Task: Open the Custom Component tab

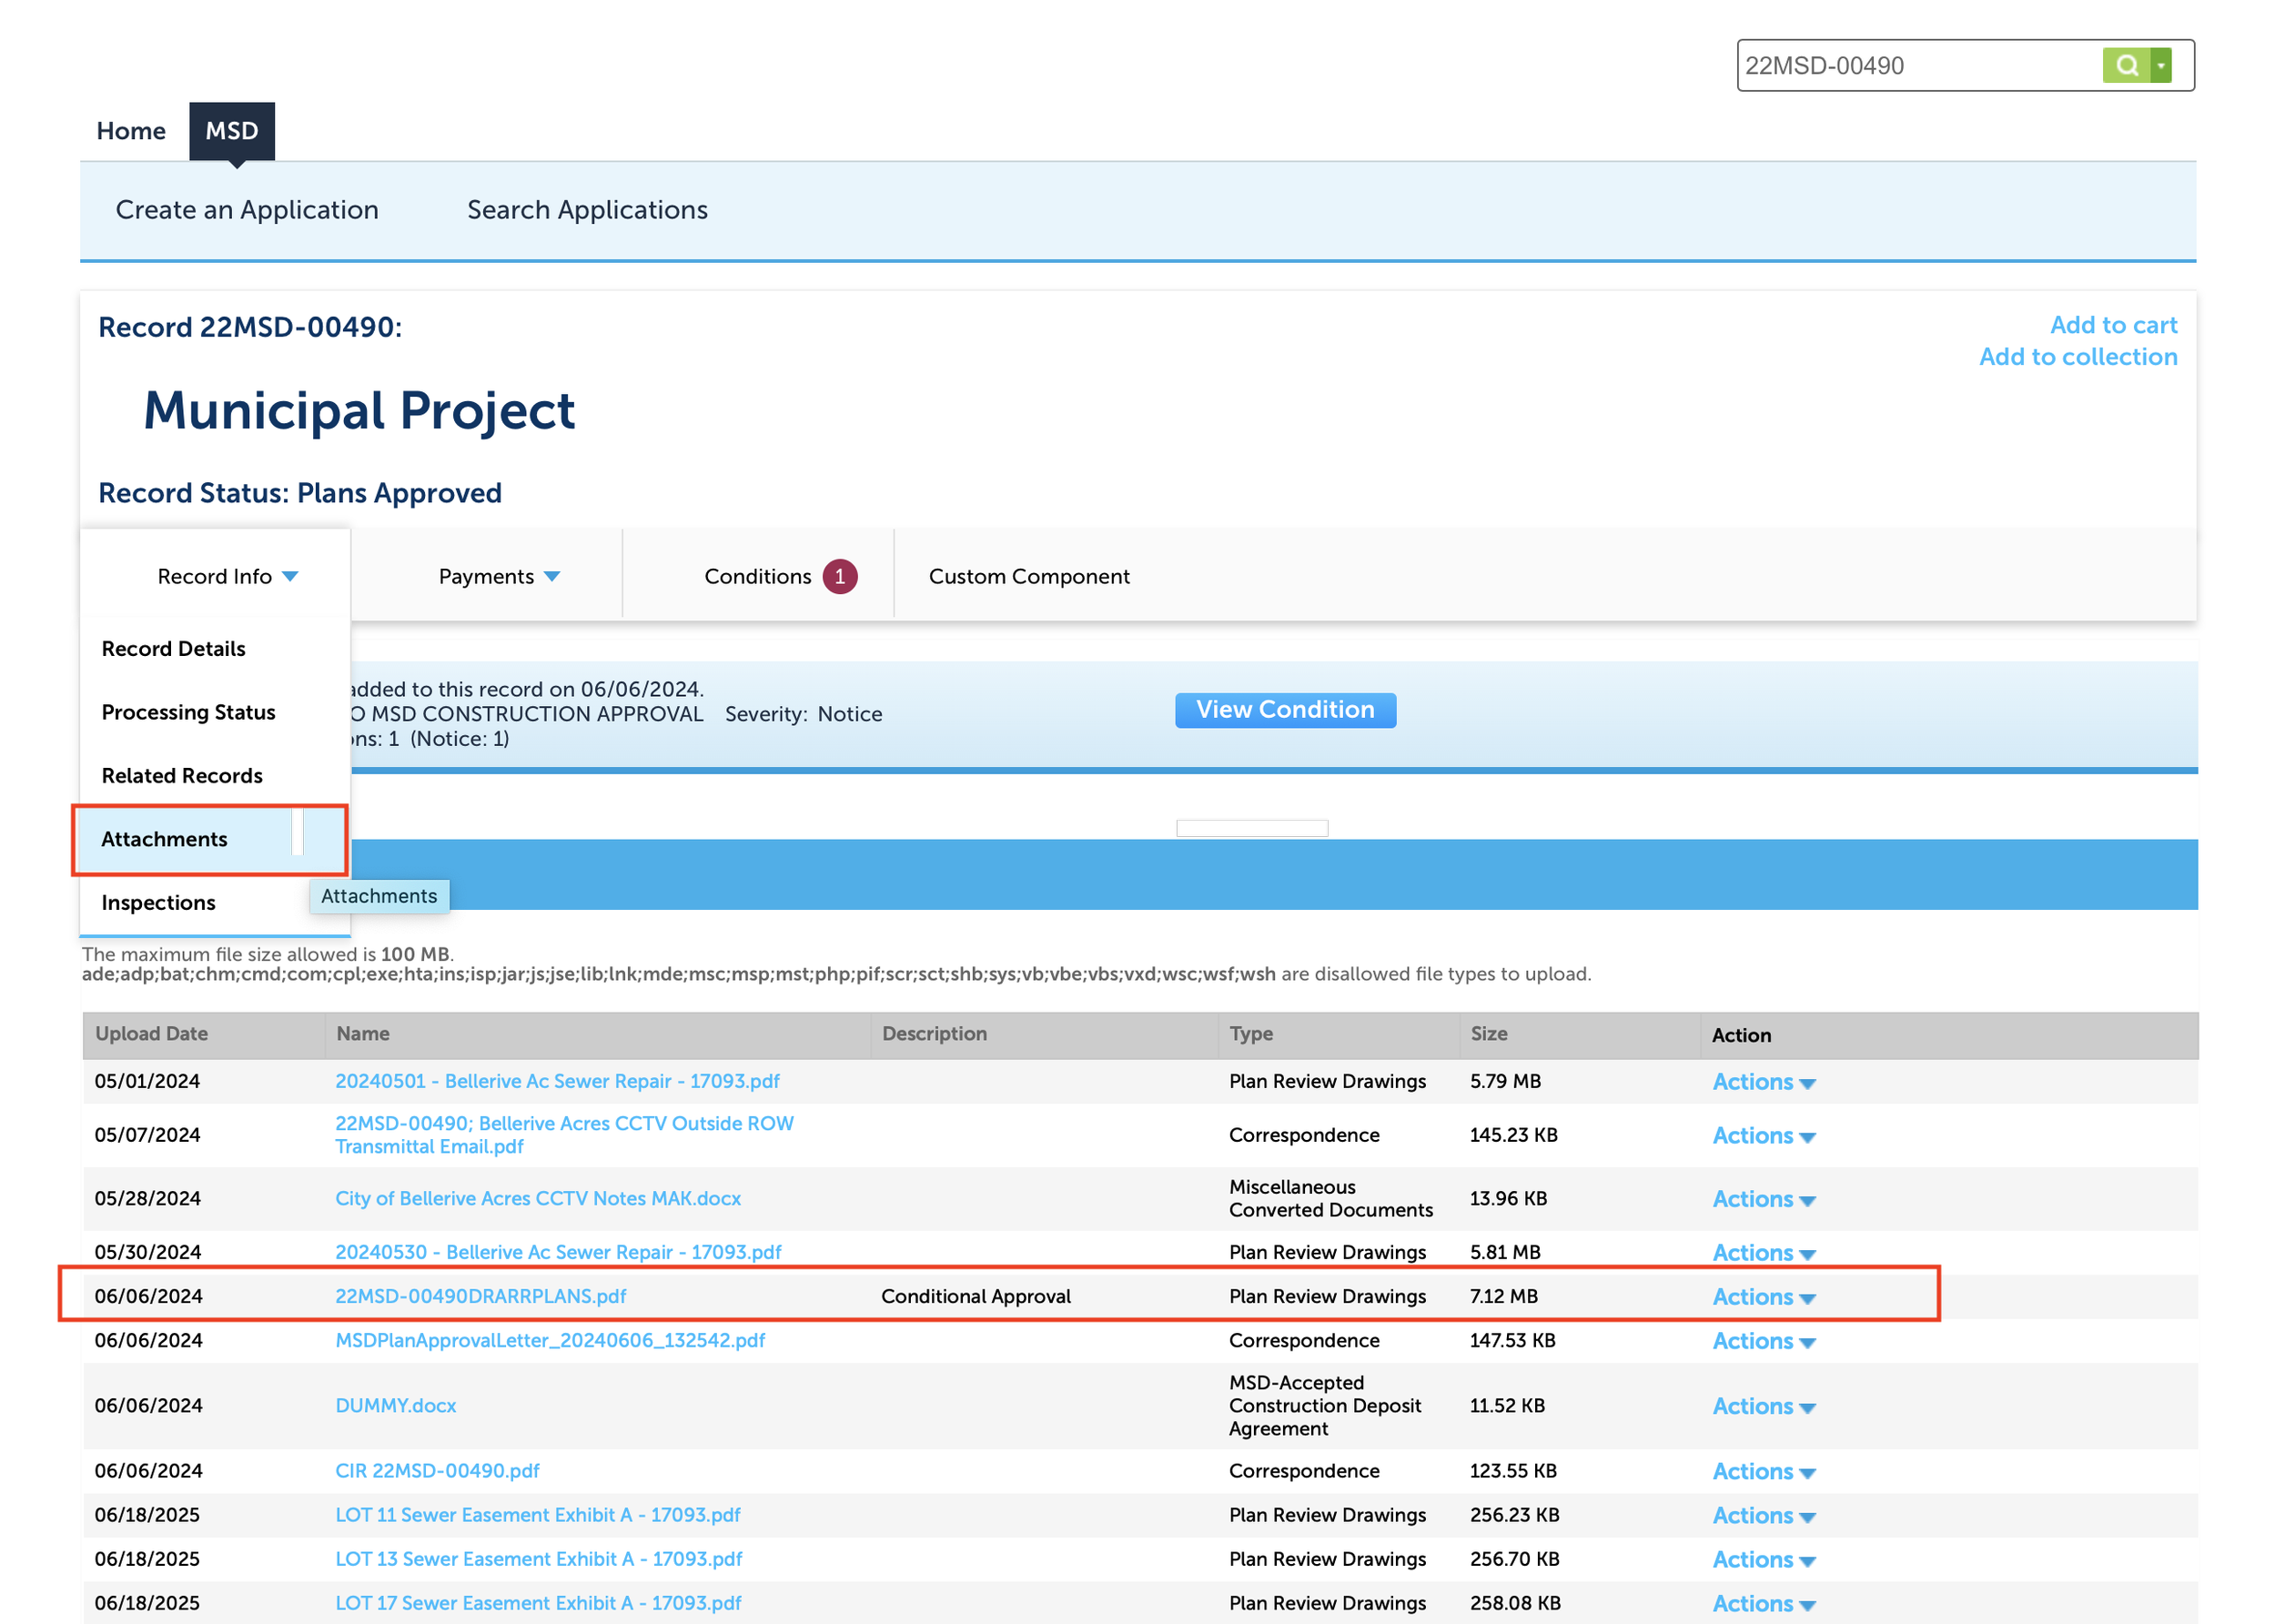Action: (1028, 576)
